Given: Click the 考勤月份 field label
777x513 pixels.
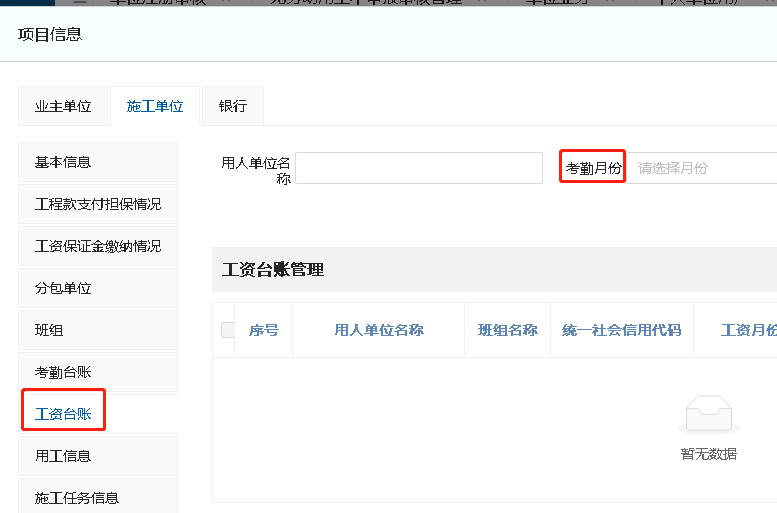Looking at the screenshot, I should click(x=593, y=168).
